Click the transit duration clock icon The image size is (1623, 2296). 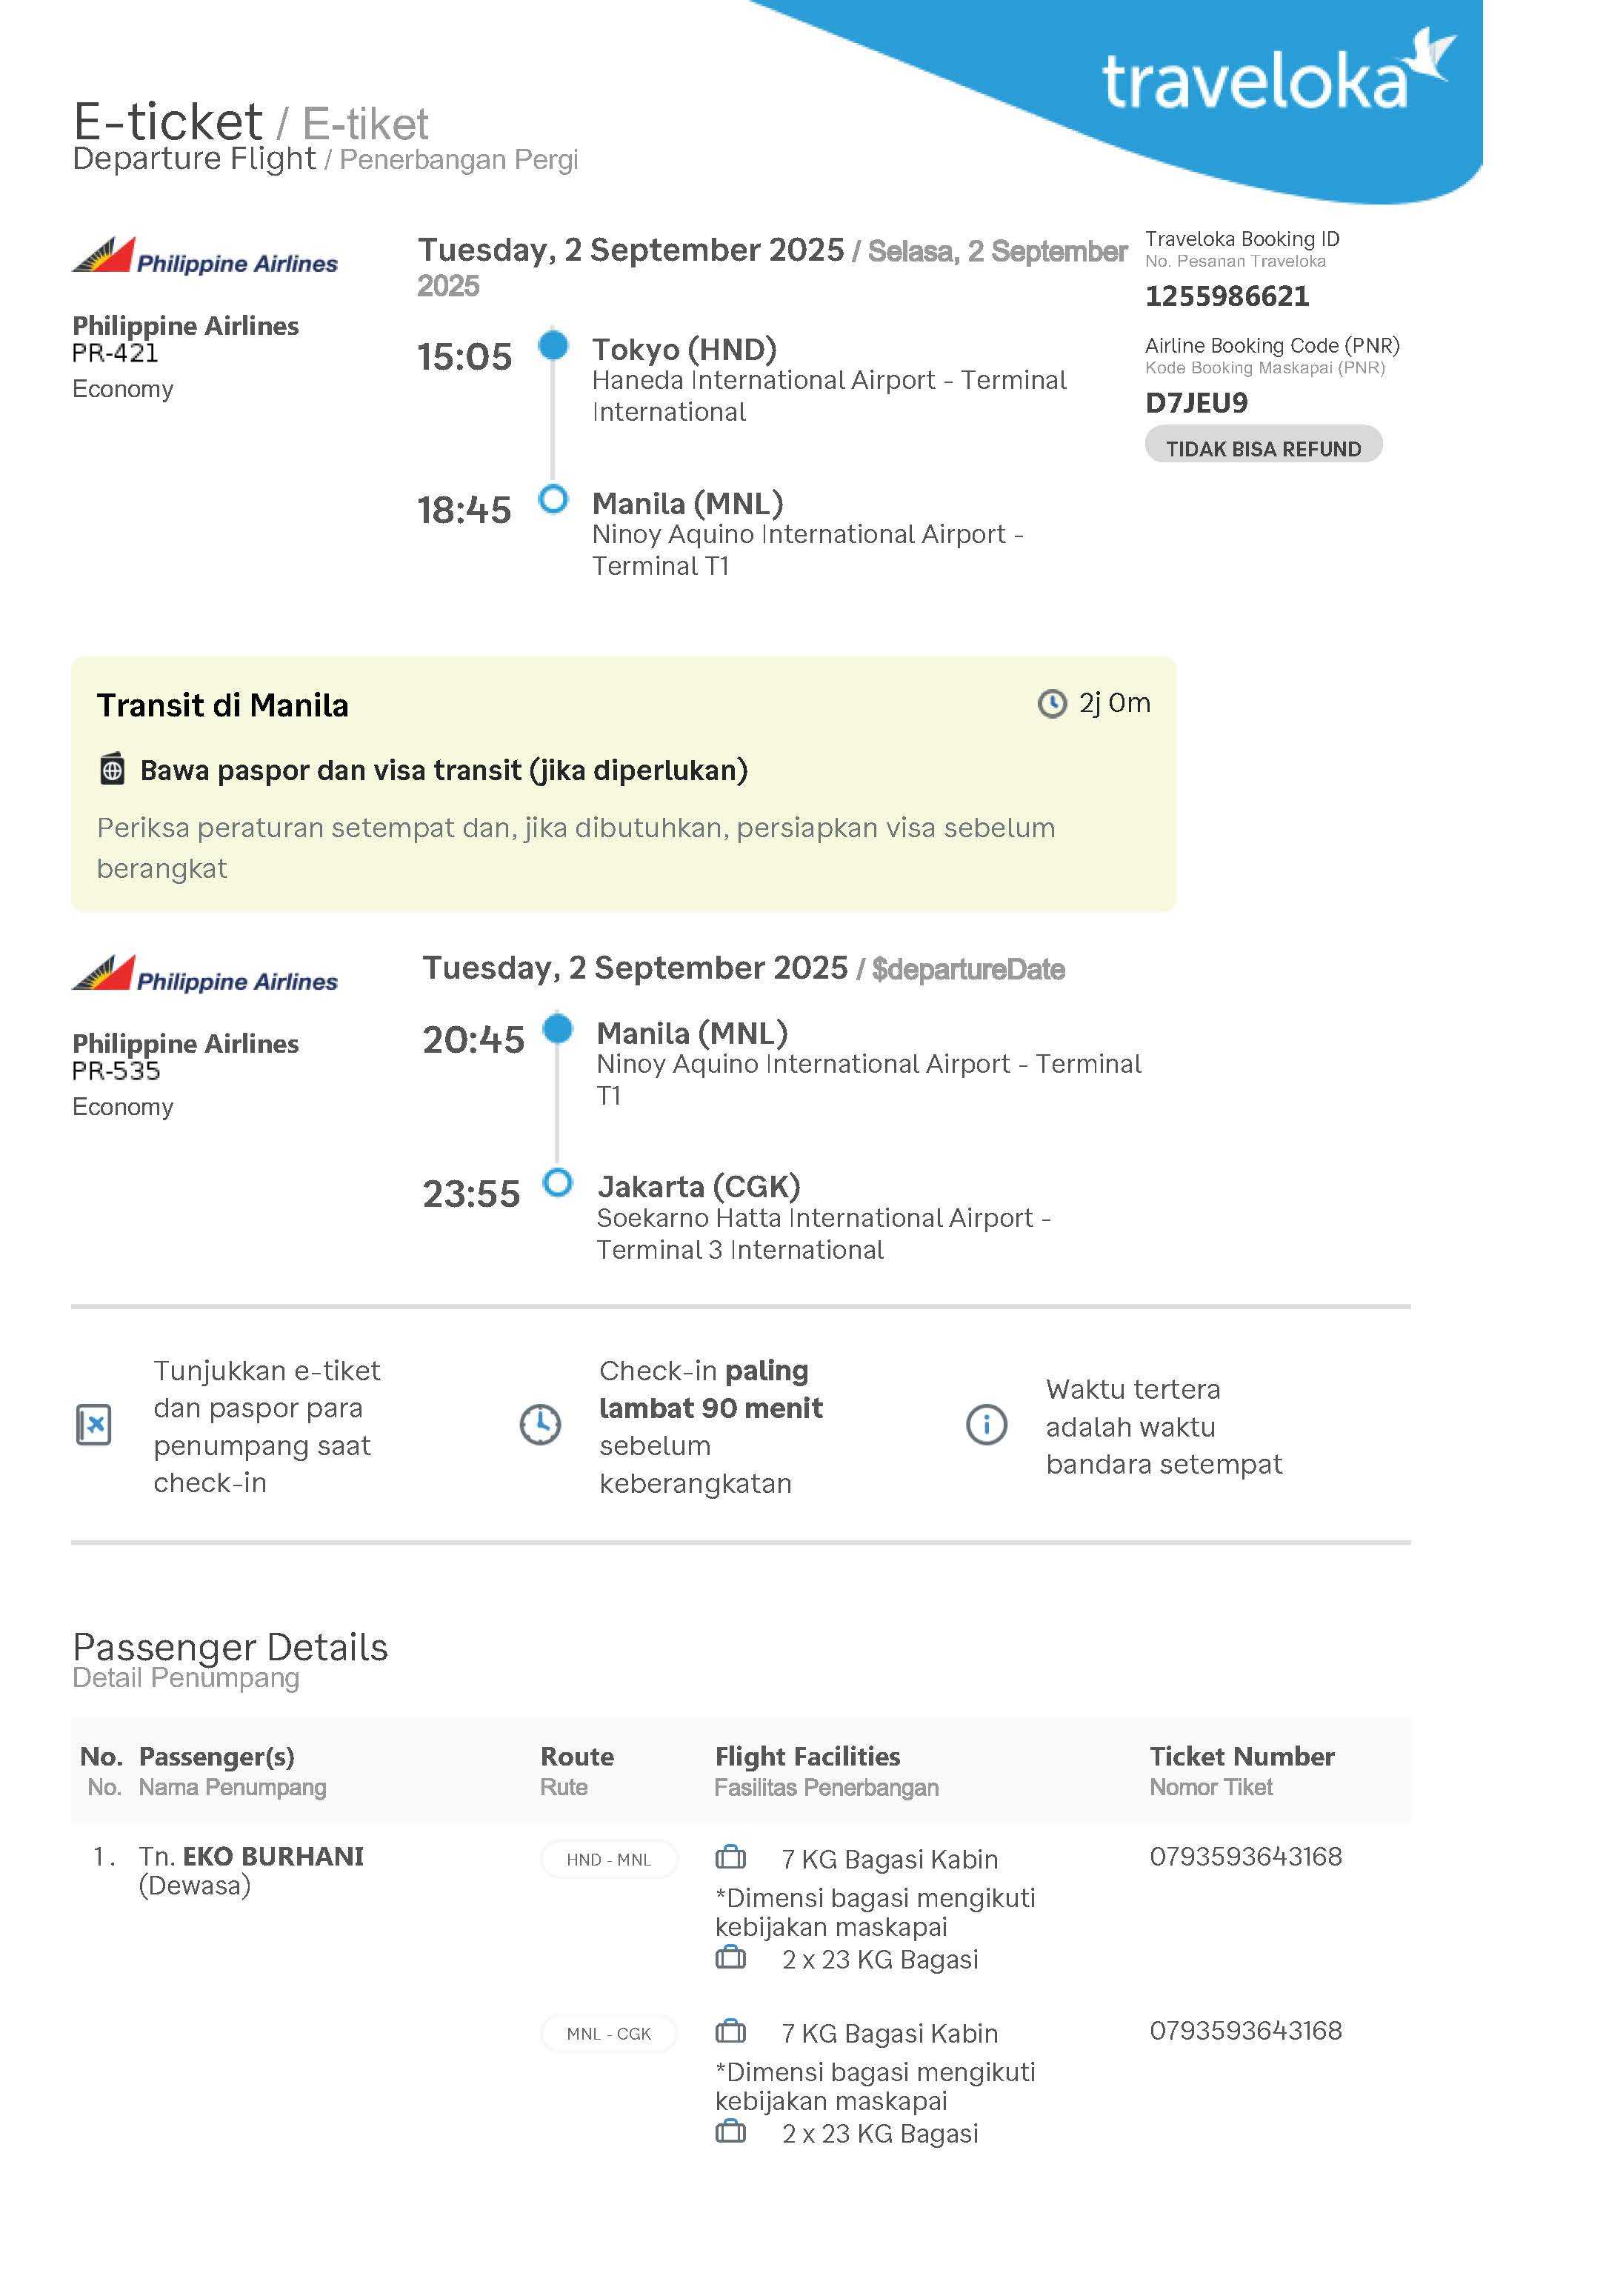coord(1051,704)
